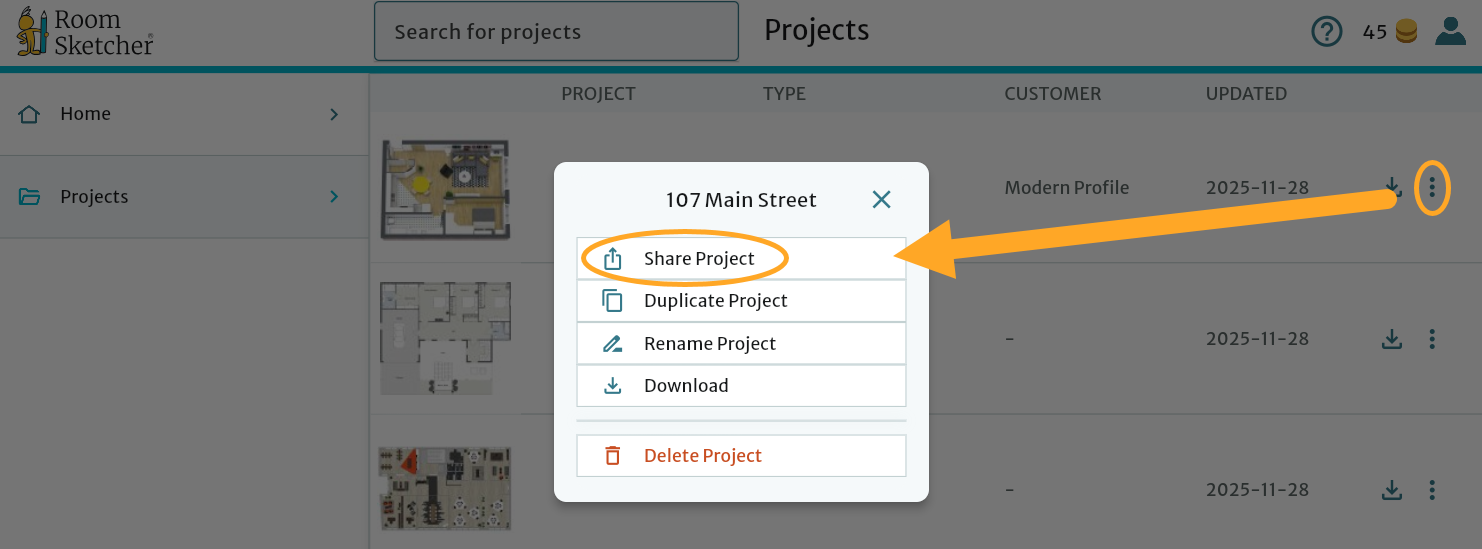Click the Projects page heading
This screenshot has width=1482, height=549.
(x=816, y=31)
